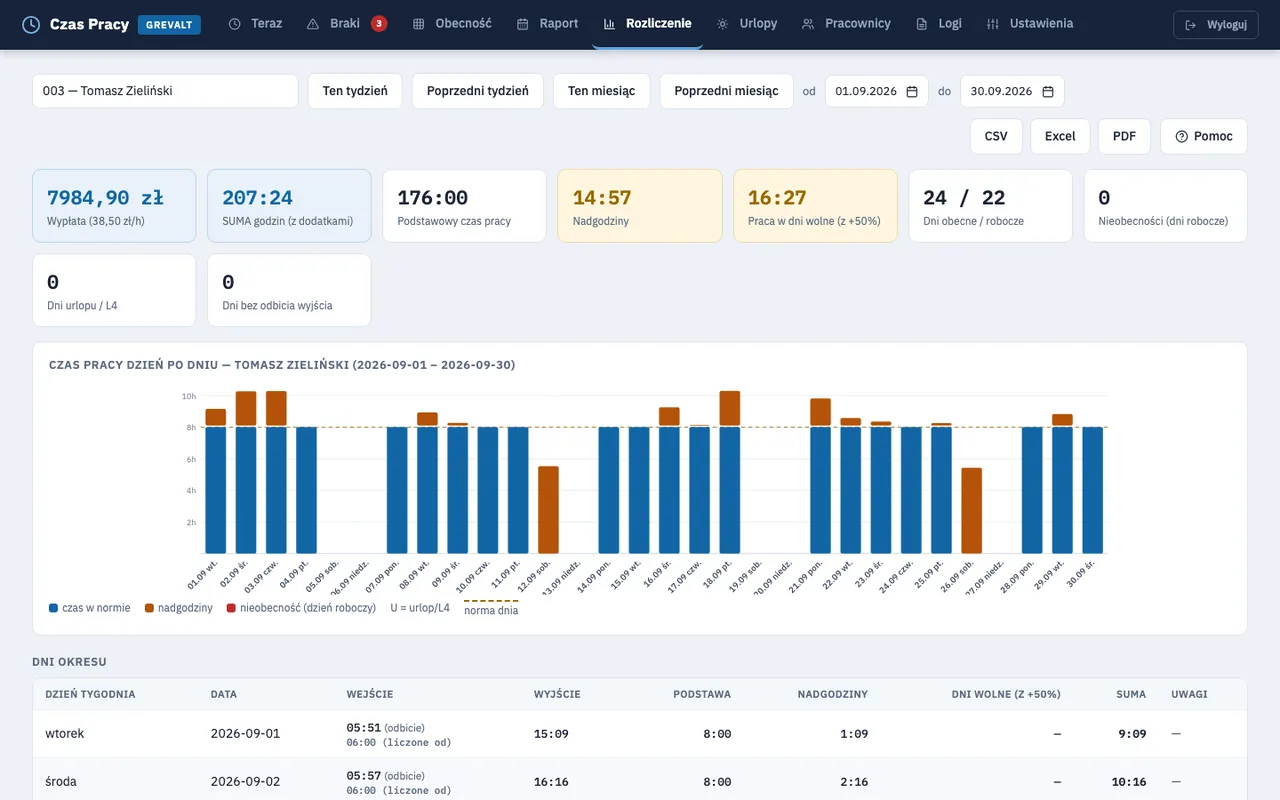Click the Wypłata card showing 7984,90 zł
Image resolution: width=1280 pixels, height=800 pixels.
[114, 206]
